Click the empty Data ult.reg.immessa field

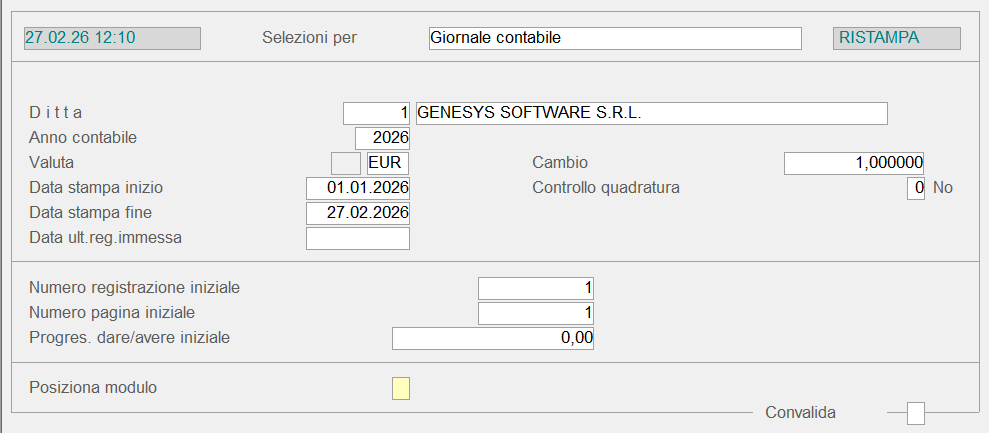[x=358, y=238]
